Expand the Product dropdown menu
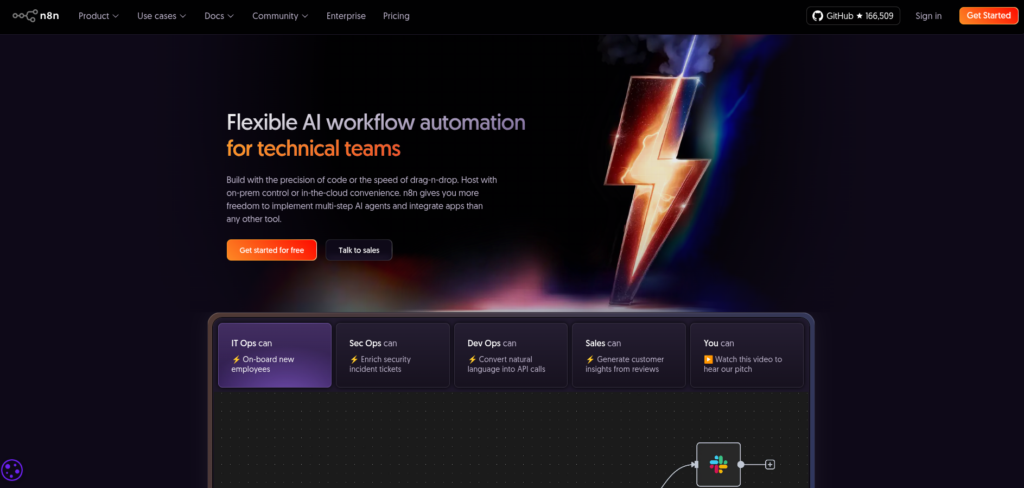Image resolution: width=1024 pixels, height=488 pixels. tap(98, 16)
